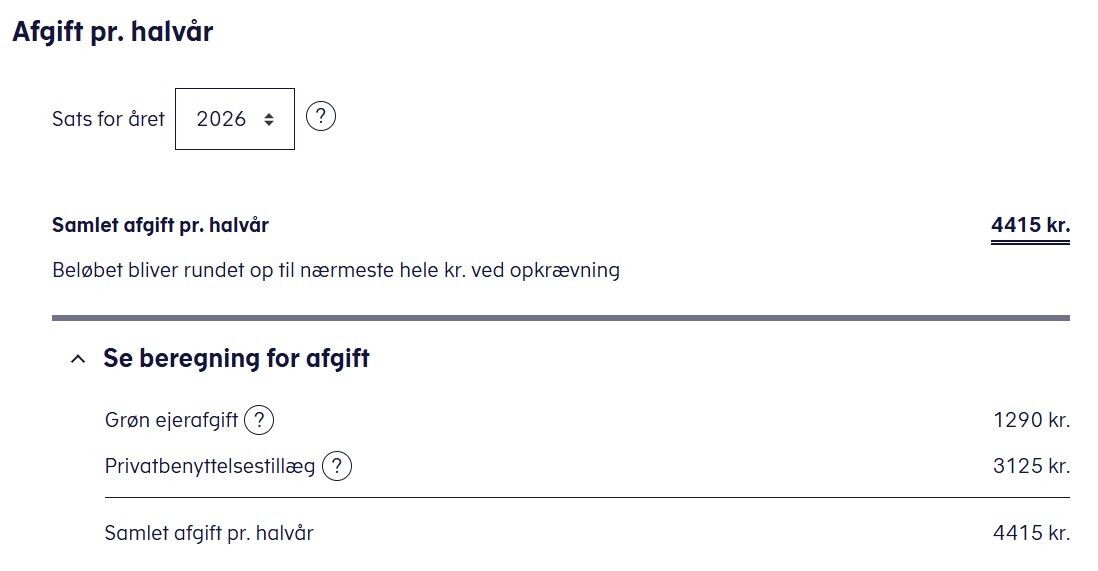Click the Sats for året label
The image size is (1098, 571).
point(108,119)
